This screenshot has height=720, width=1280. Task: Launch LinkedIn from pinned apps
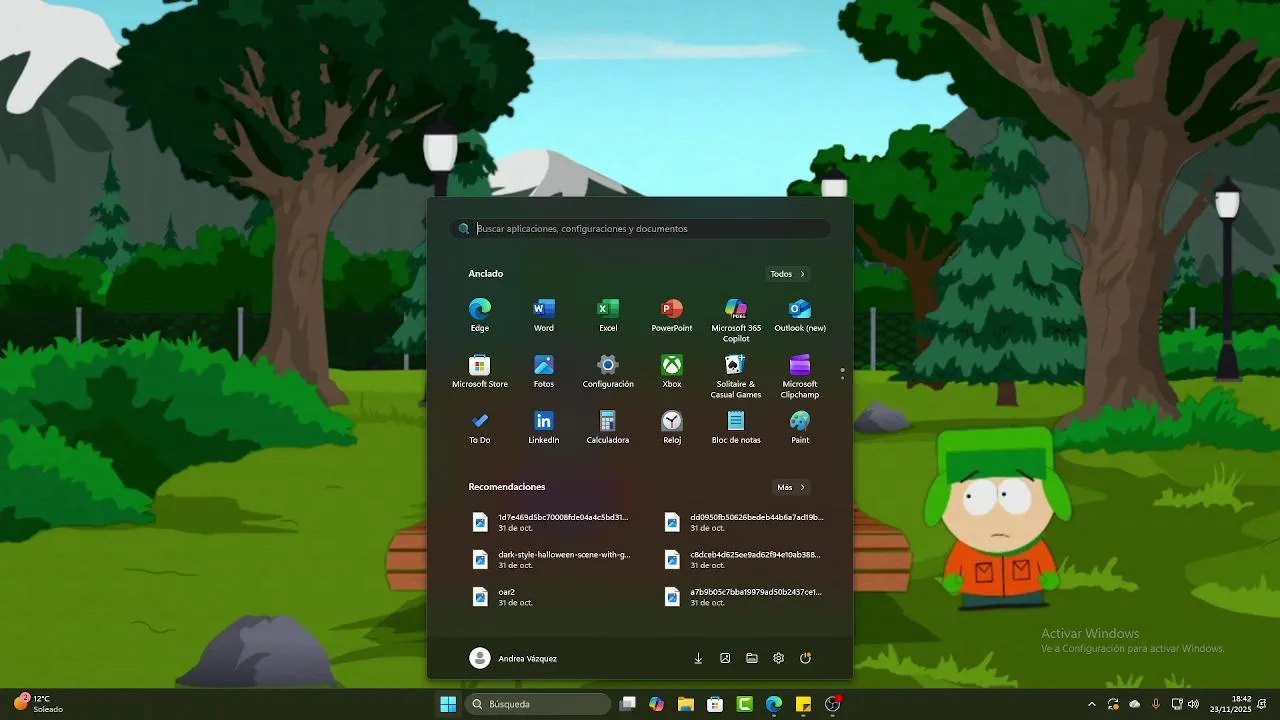544,427
